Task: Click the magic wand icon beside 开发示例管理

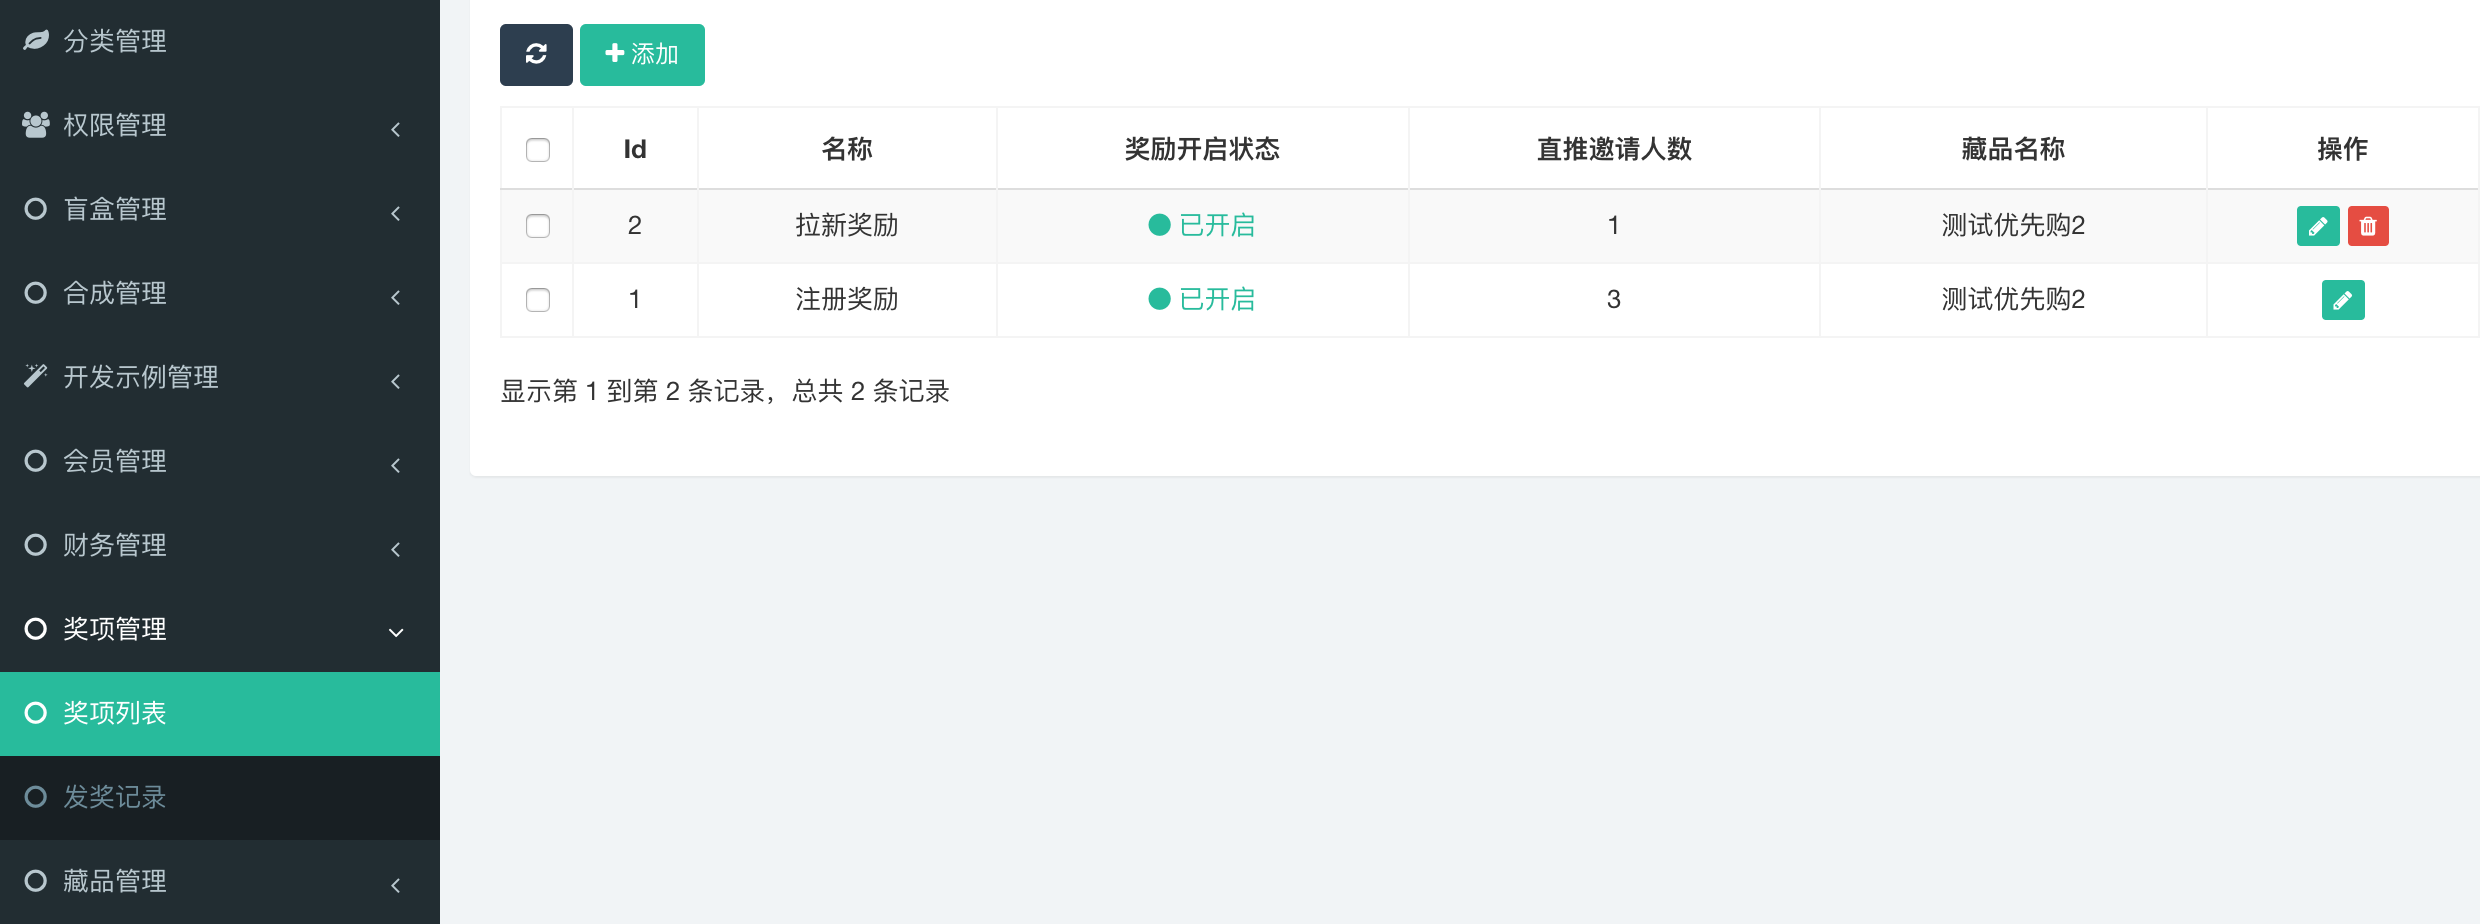Action: click(36, 376)
